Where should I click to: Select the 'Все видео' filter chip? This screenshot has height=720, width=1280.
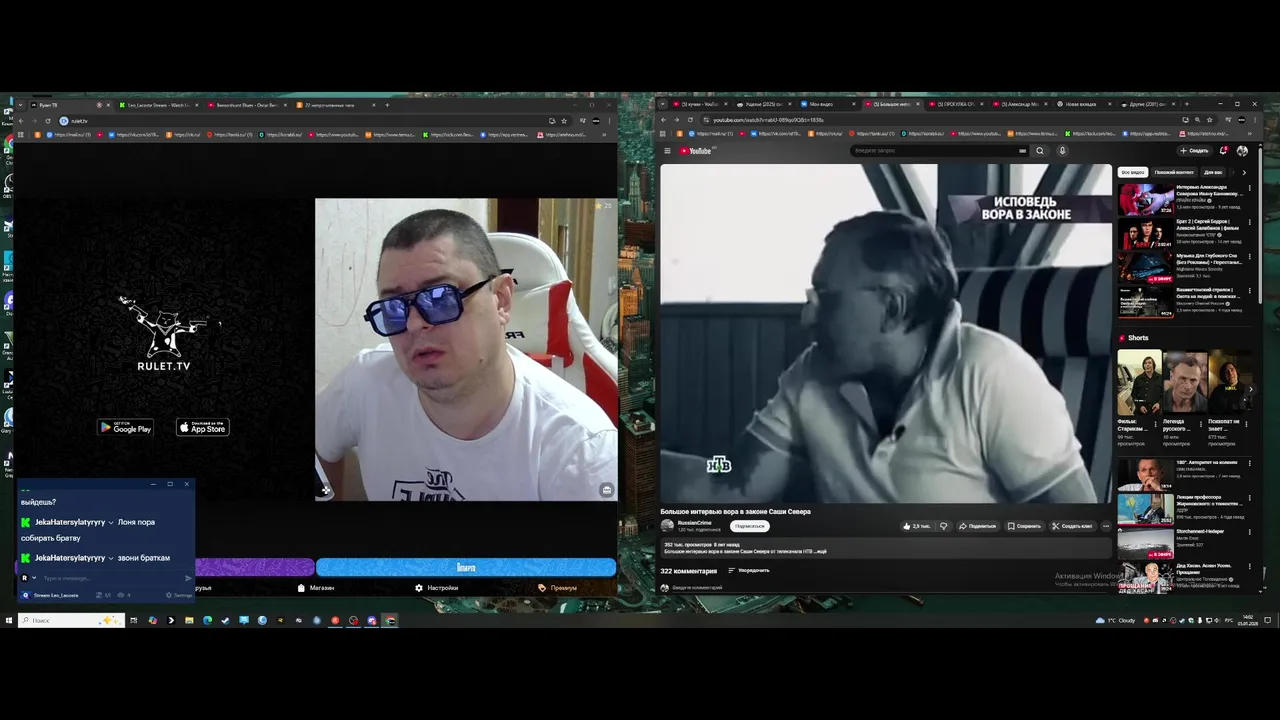pyautogui.click(x=1132, y=172)
